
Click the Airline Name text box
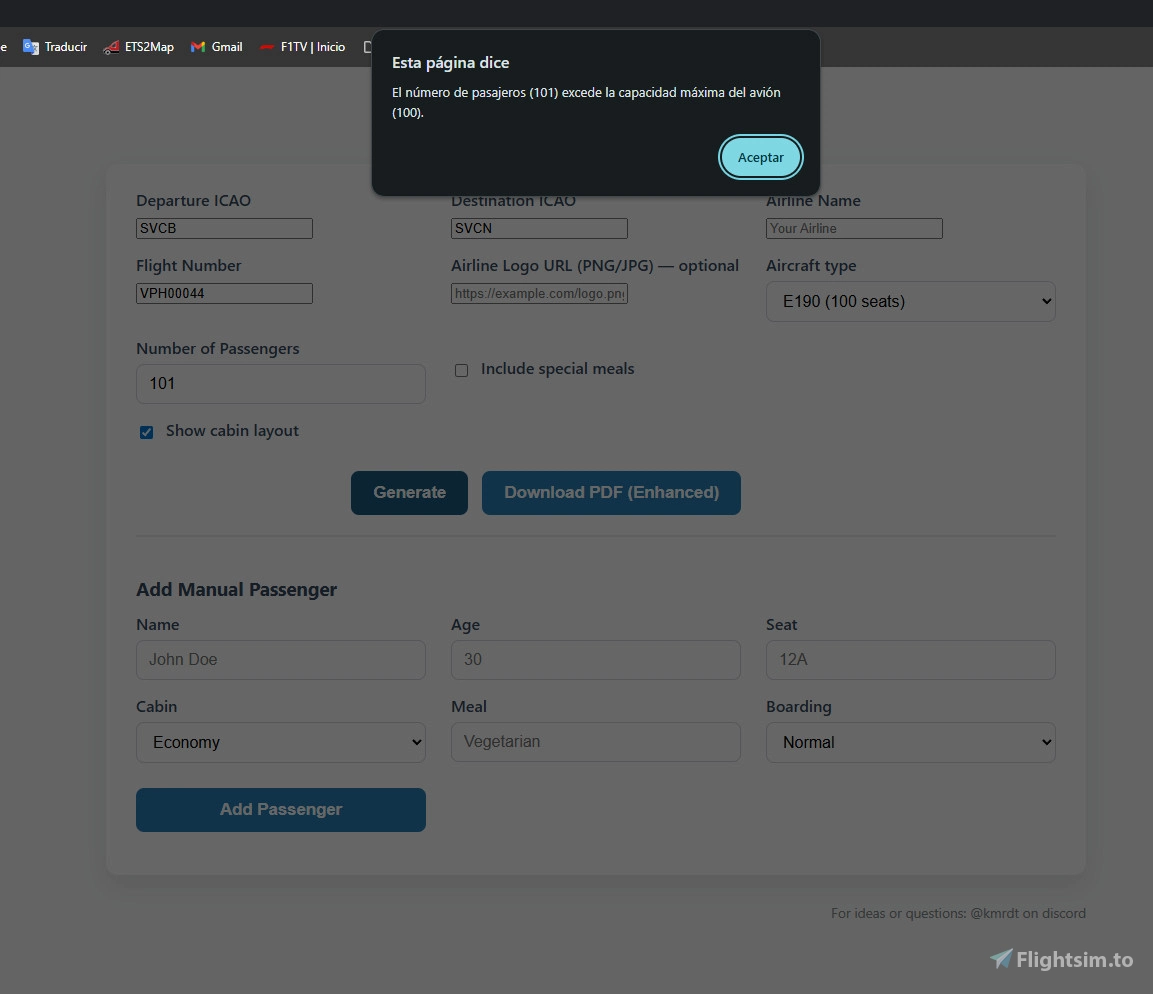point(853,228)
